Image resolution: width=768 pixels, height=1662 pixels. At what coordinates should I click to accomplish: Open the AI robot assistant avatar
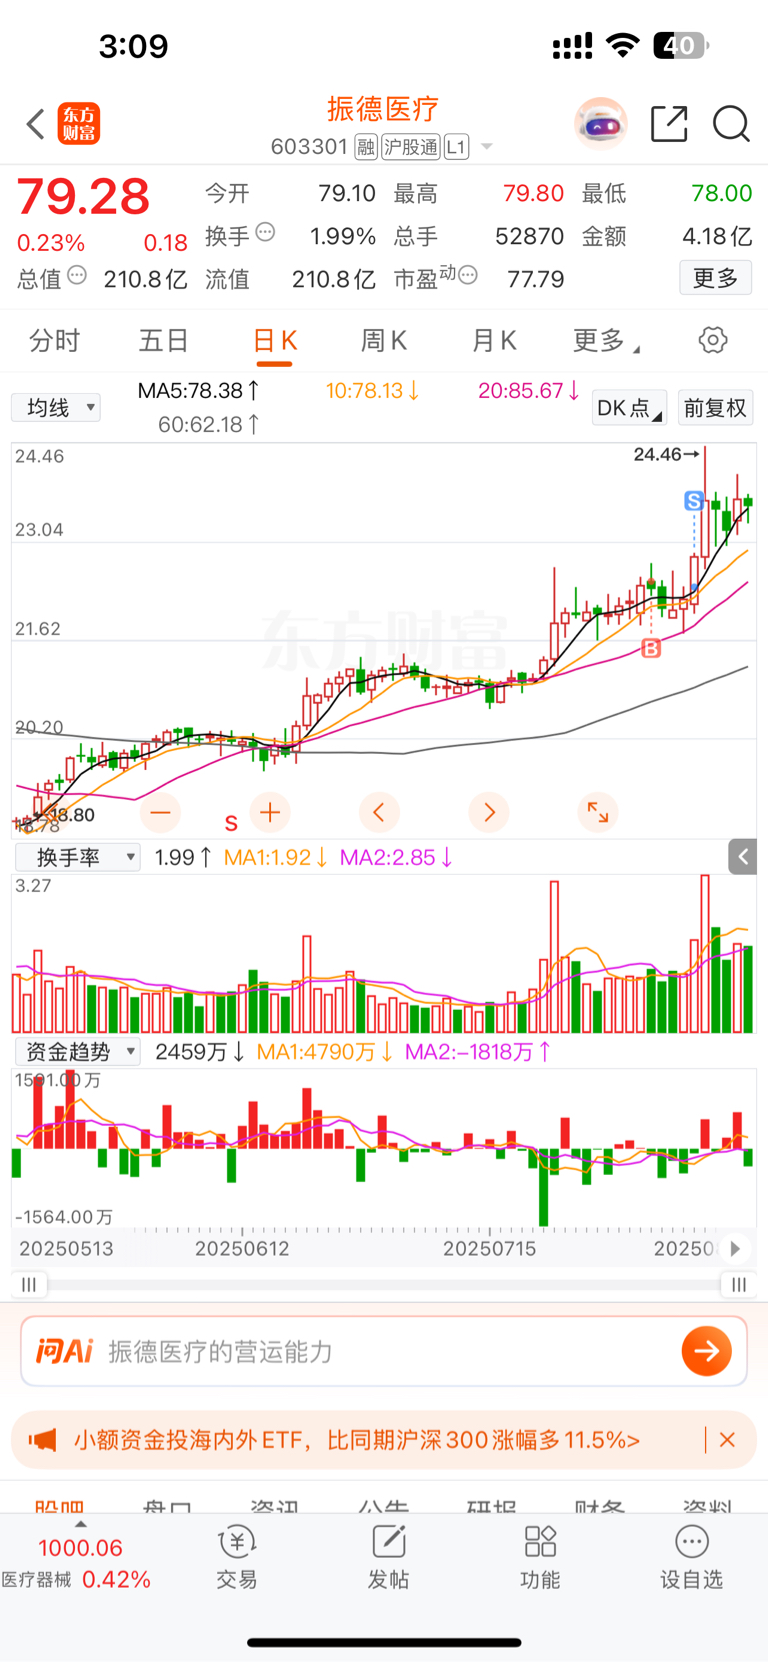pos(601,124)
